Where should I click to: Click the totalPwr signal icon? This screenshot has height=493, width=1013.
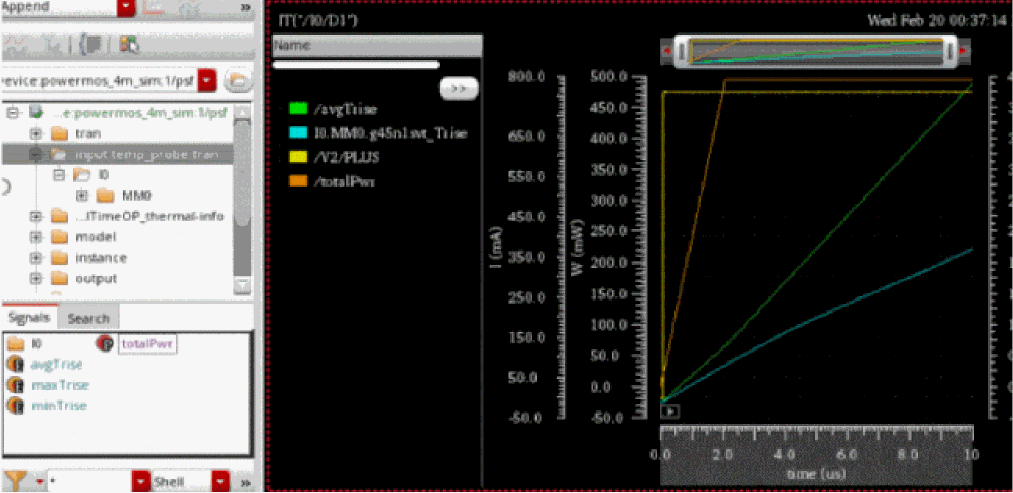[x=105, y=344]
